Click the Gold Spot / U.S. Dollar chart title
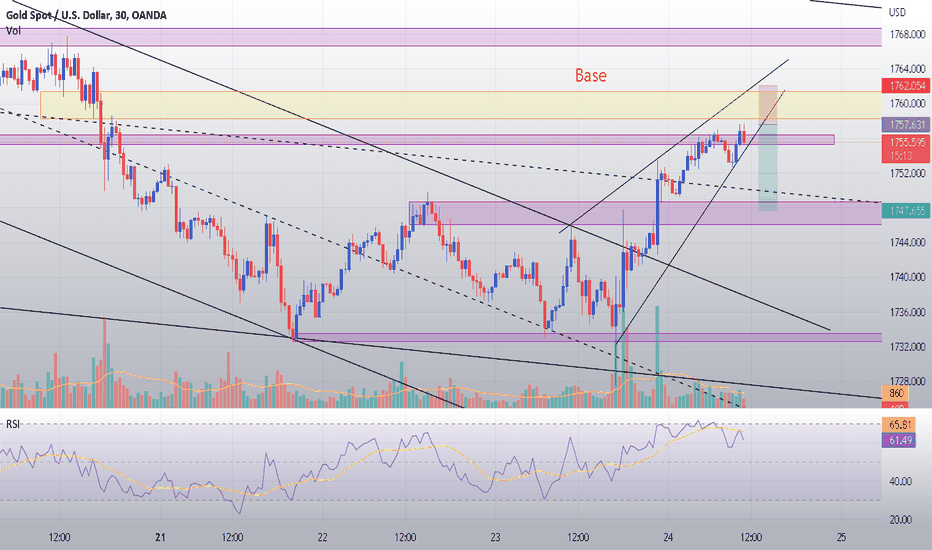Viewport: 932px width, 550px height. (86, 15)
